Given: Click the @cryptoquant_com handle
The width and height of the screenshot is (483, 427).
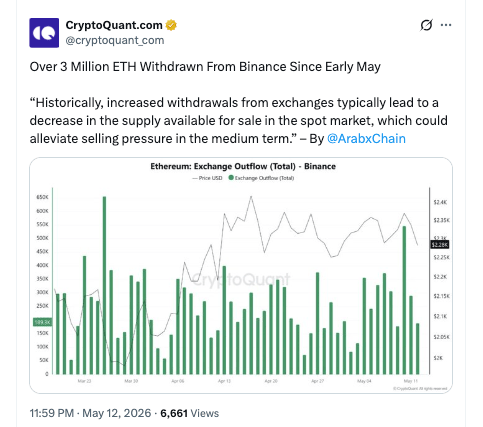Looking at the screenshot, I should point(115,40).
